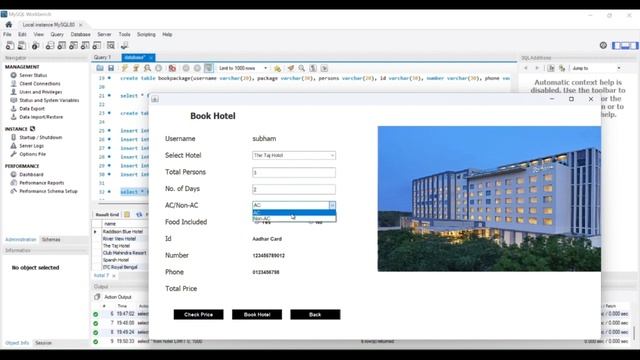This screenshot has height=360, width=640.
Task: Switch to Schemas tab in Navigator
Action: [x=51, y=240]
